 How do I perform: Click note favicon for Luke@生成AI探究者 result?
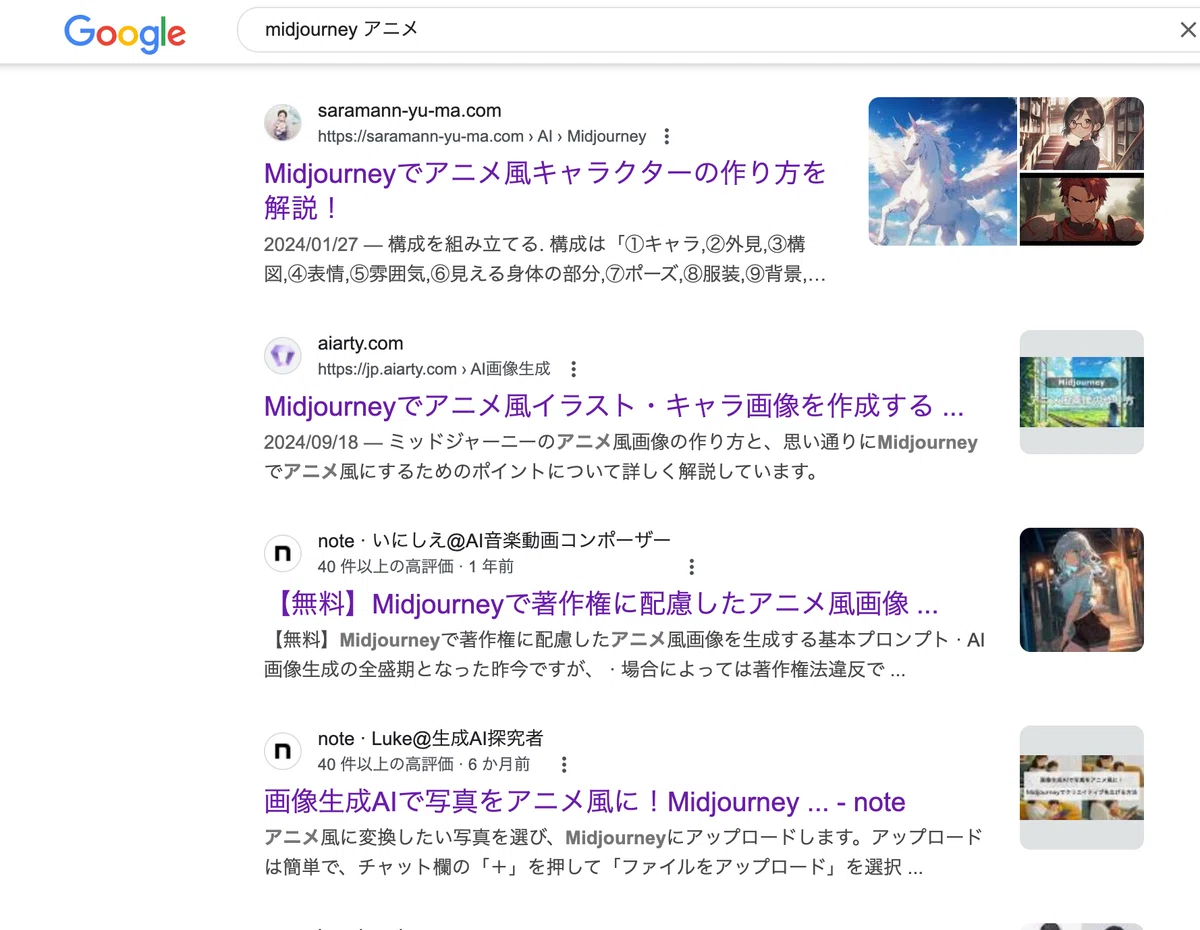pyautogui.click(x=283, y=750)
